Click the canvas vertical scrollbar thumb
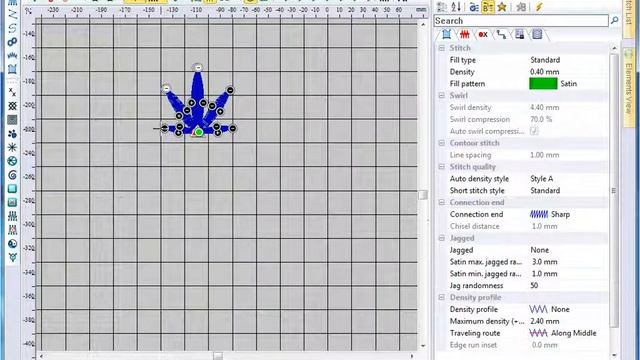The width and height of the screenshot is (640, 360). 423,195
